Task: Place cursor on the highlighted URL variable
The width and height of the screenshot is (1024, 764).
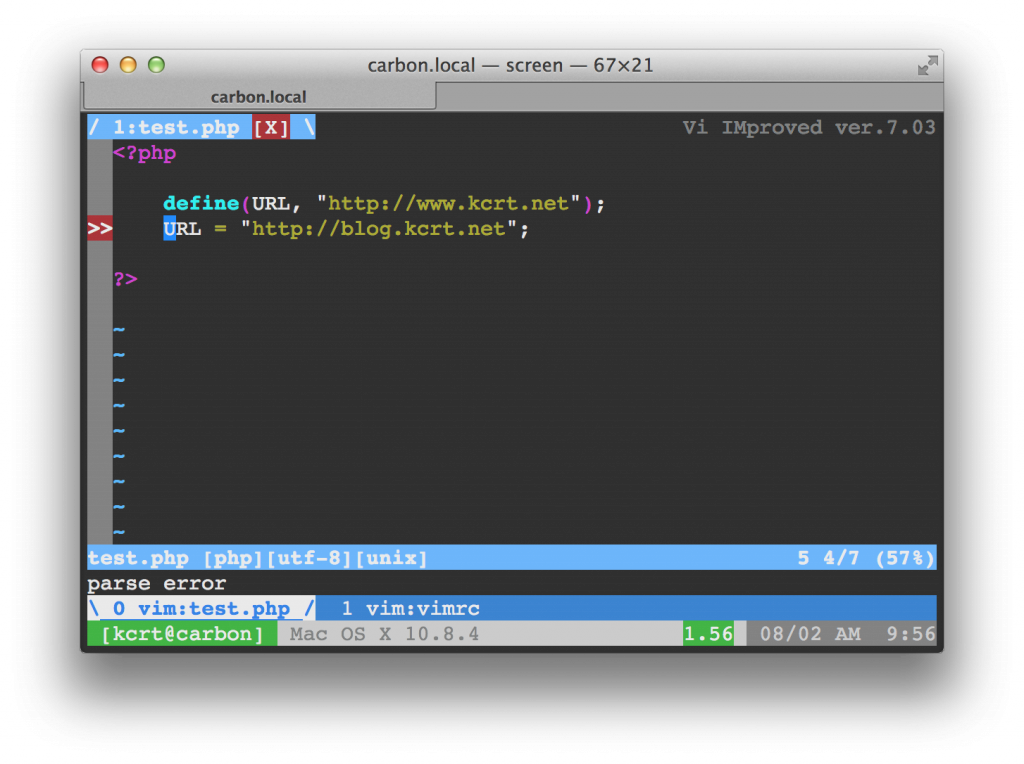Action: coord(182,229)
